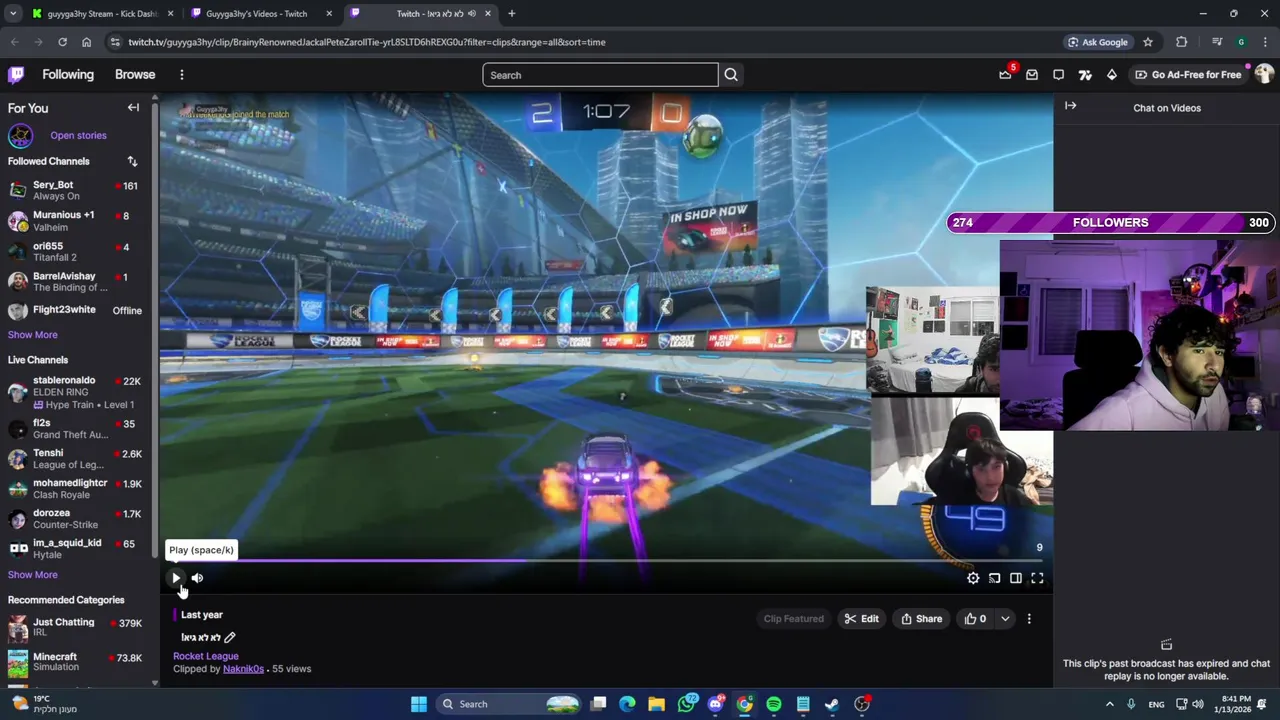Open the tab search dropdown arrow
The width and height of the screenshot is (1280, 720).
(13, 14)
